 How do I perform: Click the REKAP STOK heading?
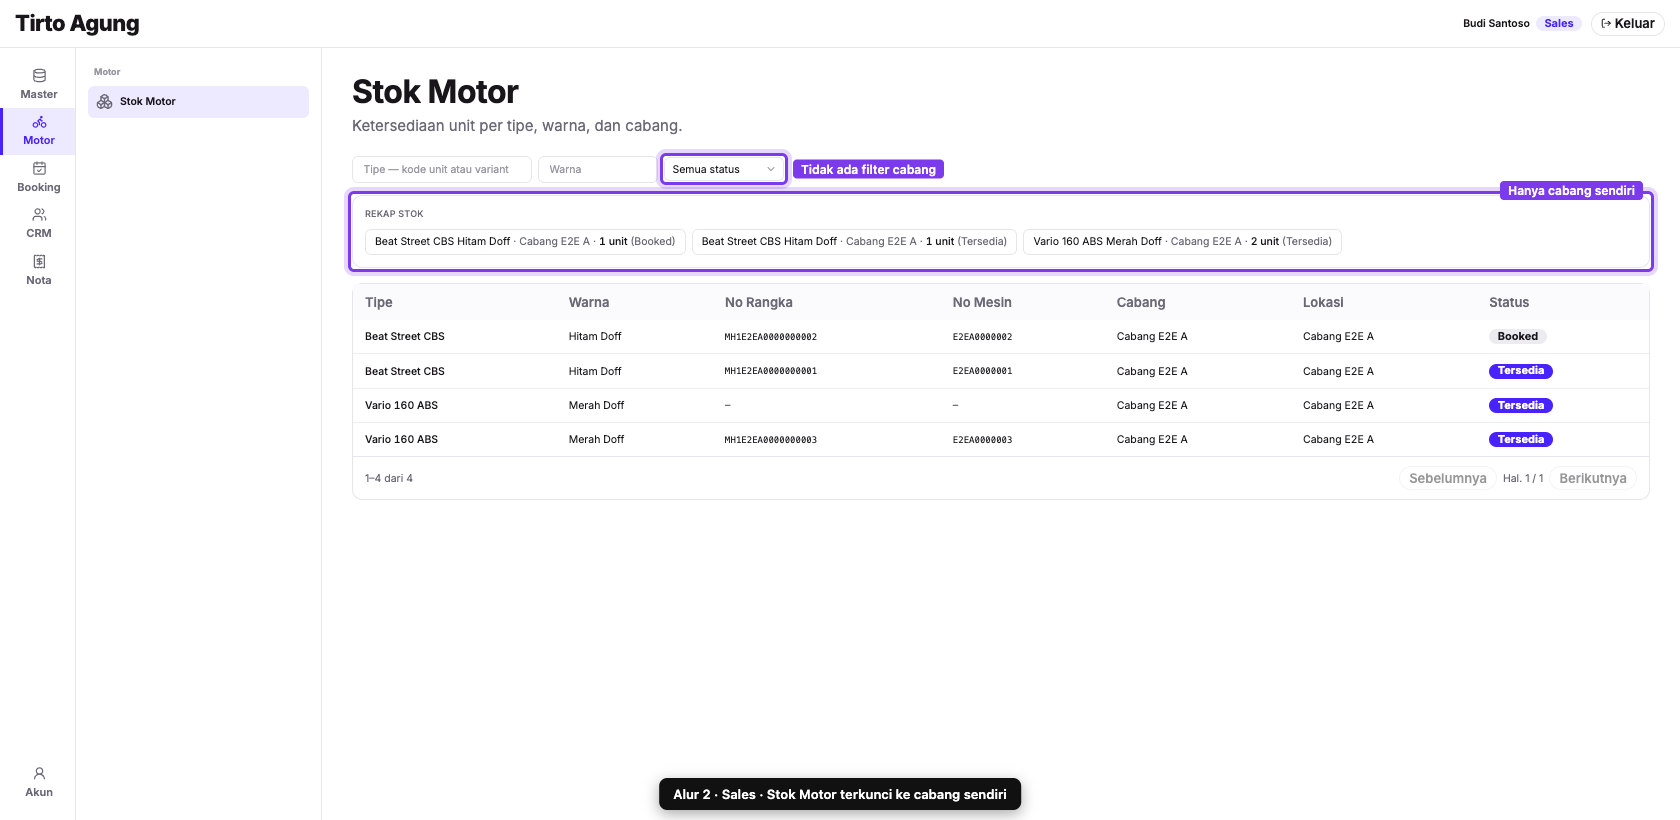[x=394, y=214]
